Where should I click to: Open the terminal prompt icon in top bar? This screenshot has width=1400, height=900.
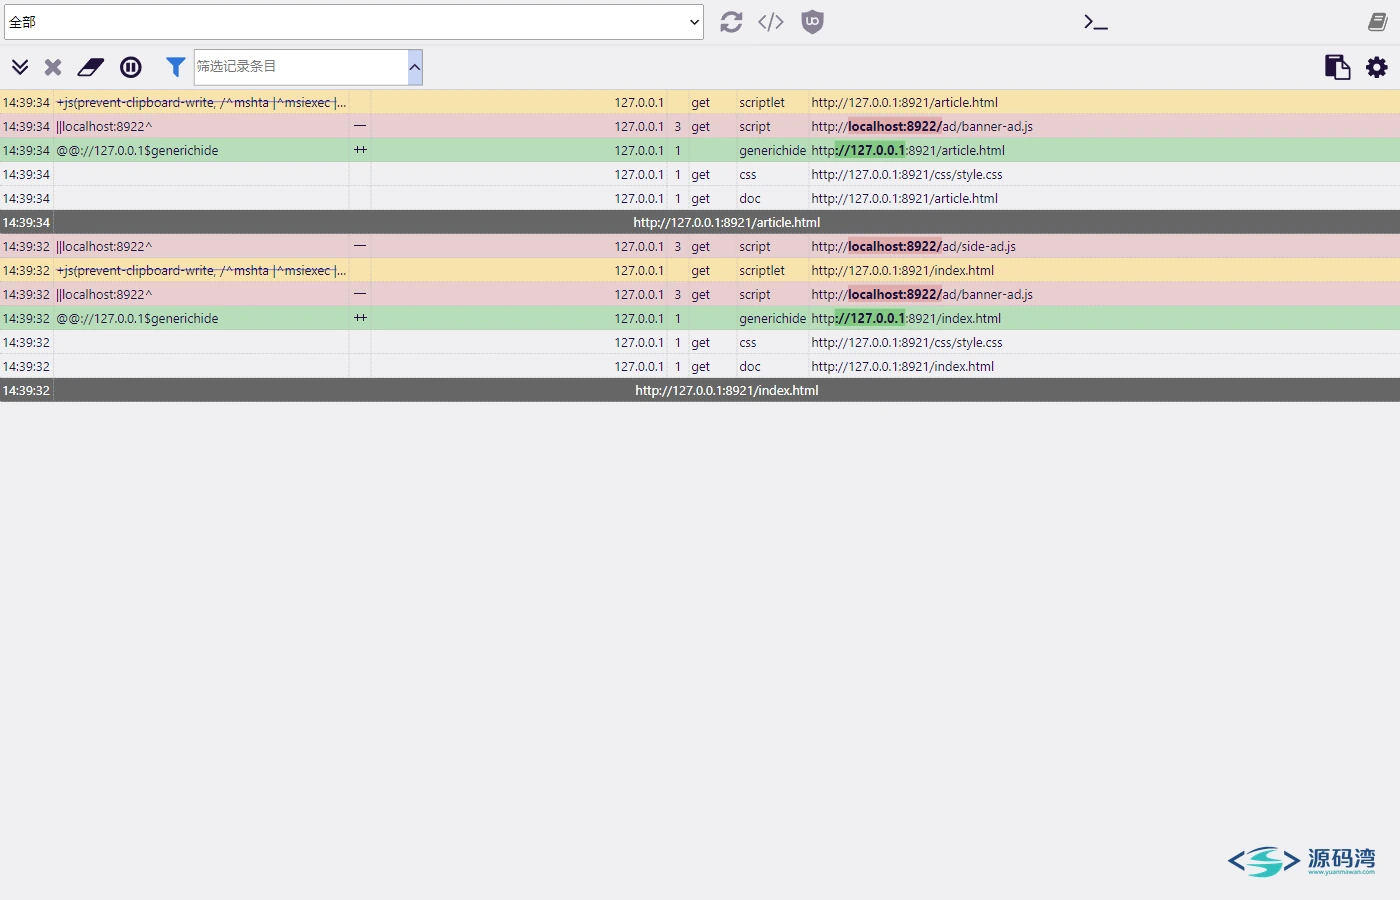pos(1096,22)
